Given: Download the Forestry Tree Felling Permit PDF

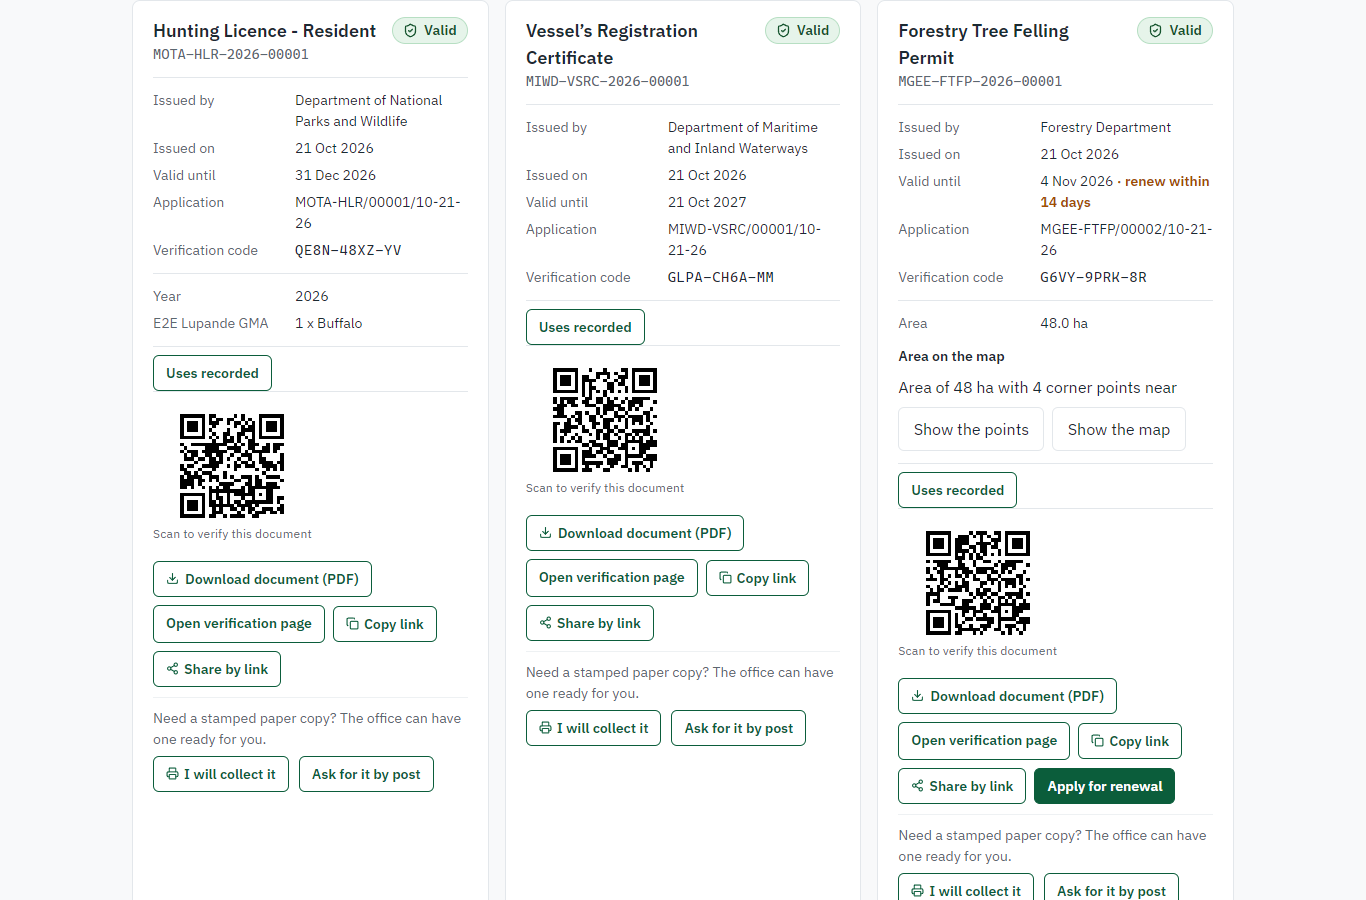Looking at the screenshot, I should pos(1007,696).
